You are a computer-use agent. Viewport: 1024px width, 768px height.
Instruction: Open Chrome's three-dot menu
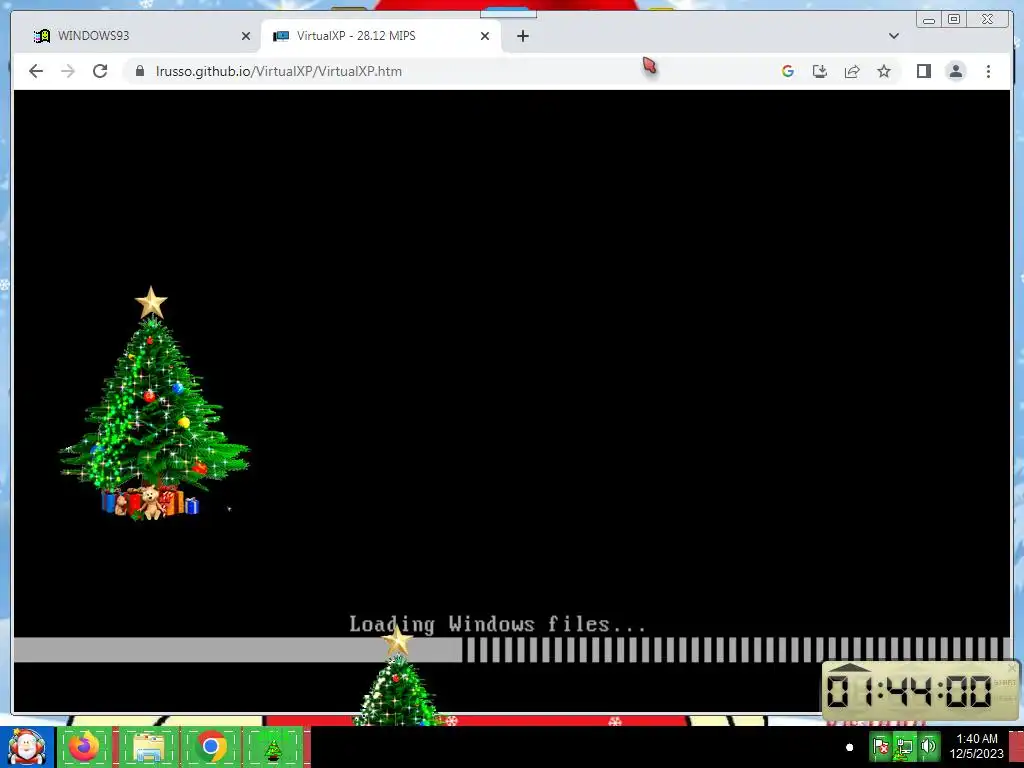click(988, 71)
